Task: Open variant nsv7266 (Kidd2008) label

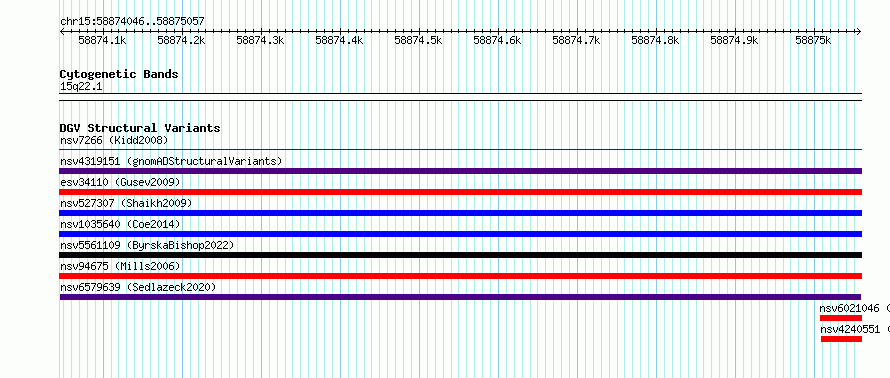Action: pyautogui.click(x=114, y=140)
